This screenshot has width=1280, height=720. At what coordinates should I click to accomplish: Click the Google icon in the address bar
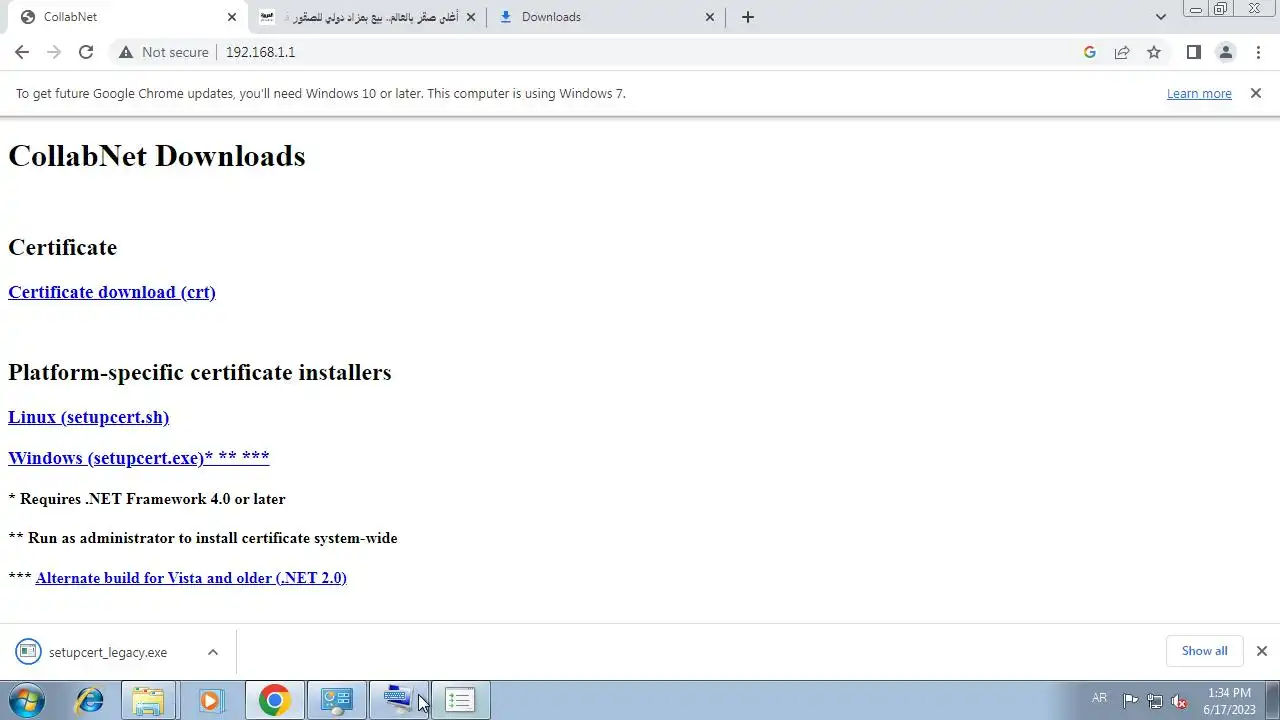pos(1090,52)
